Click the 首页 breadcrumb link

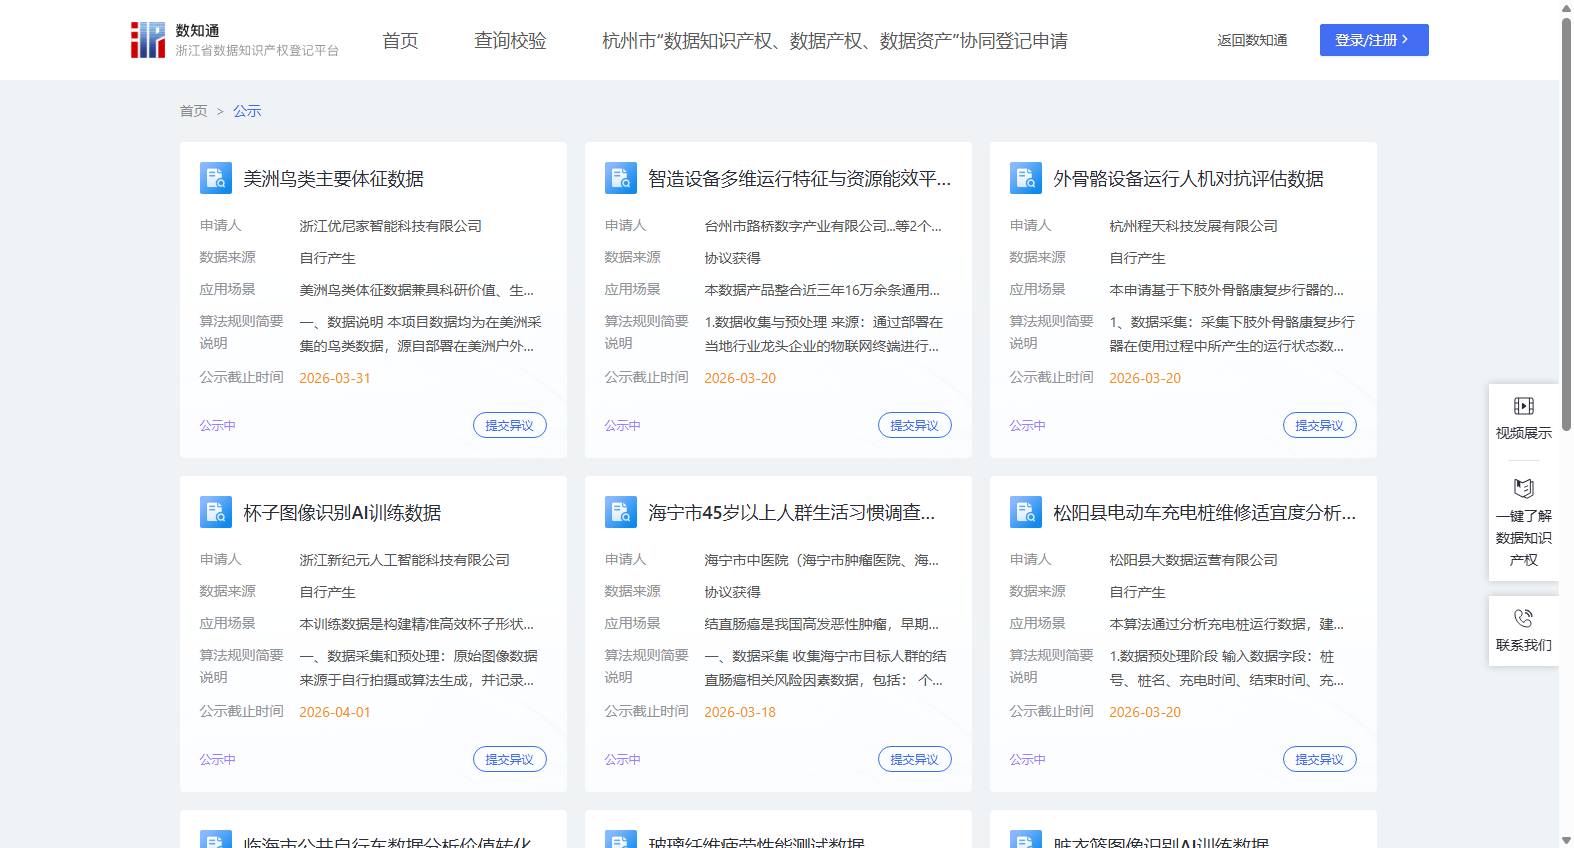pos(194,111)
